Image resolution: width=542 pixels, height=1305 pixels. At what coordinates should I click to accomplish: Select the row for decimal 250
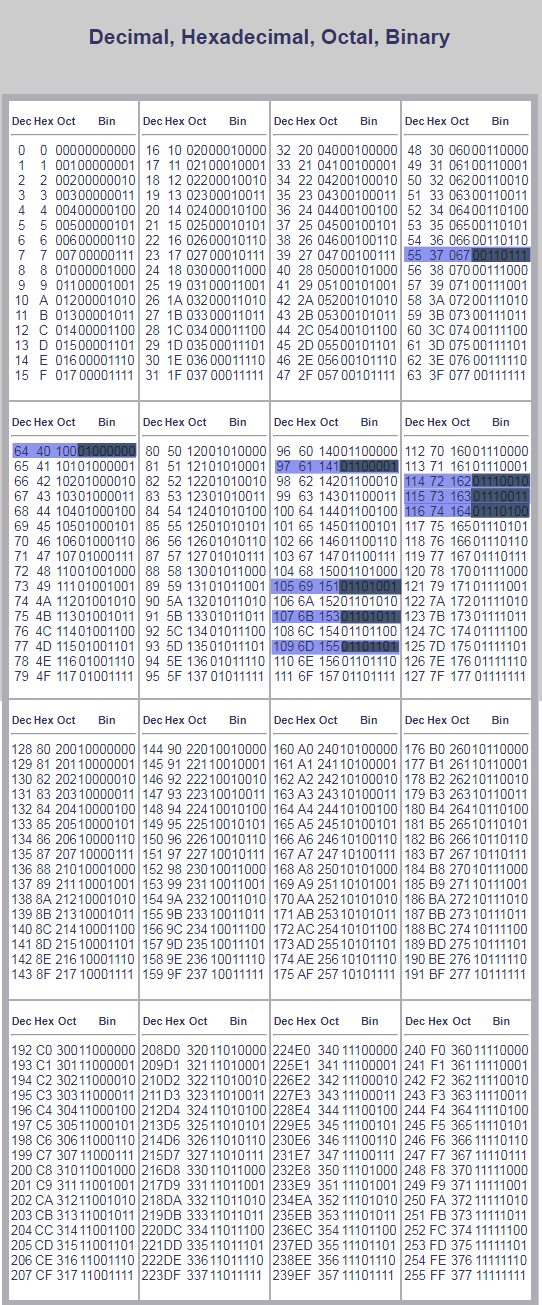(466, 1200)
